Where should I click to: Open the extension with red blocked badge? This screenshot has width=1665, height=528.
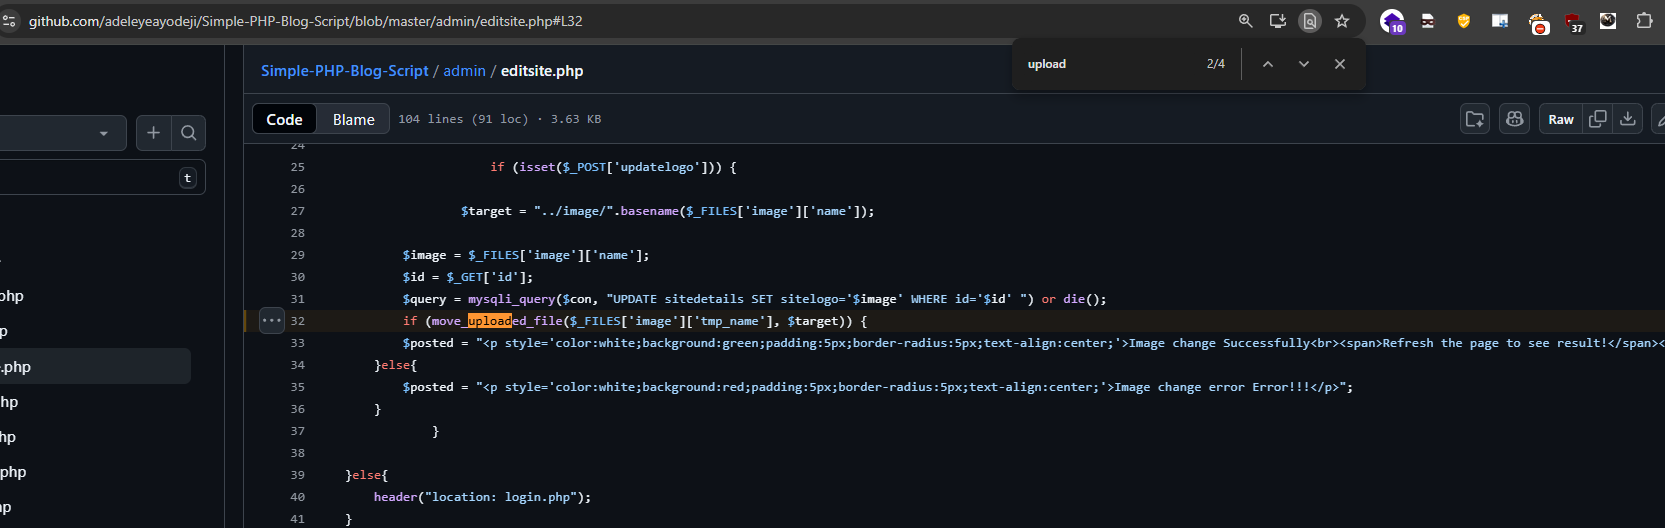1538,22
